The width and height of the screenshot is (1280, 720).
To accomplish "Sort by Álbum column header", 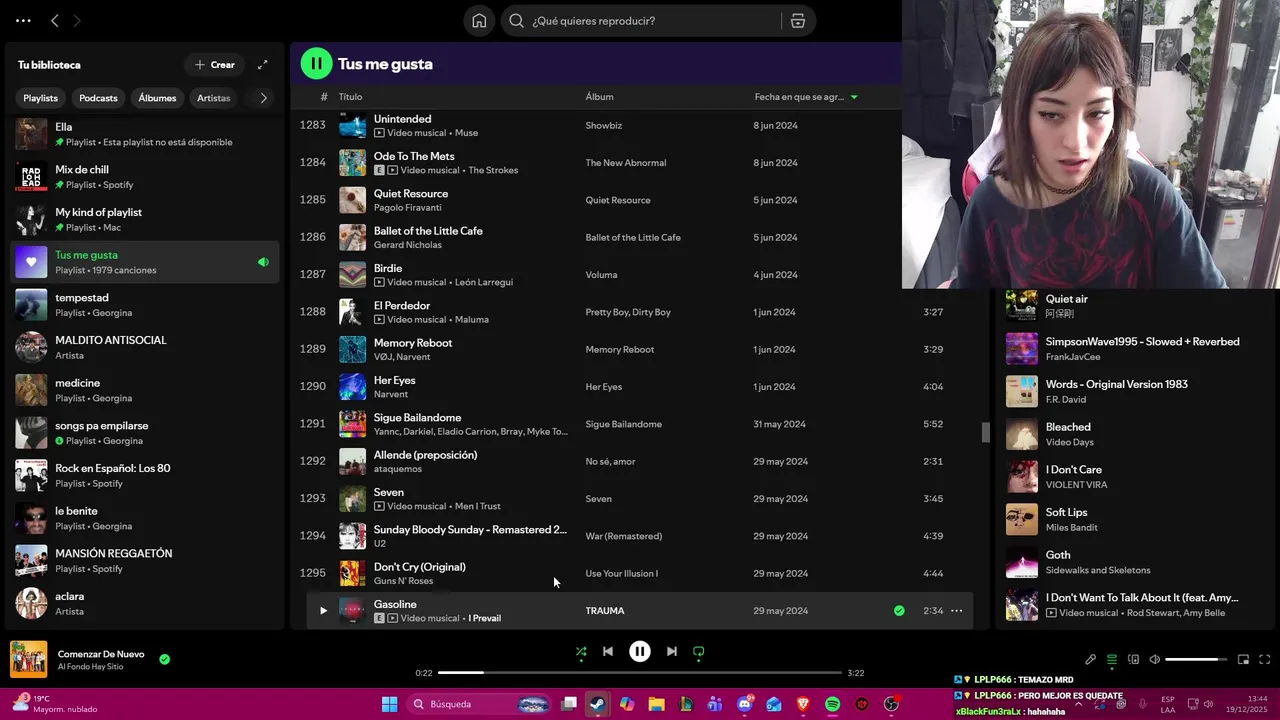I will [x=599, y=97].
